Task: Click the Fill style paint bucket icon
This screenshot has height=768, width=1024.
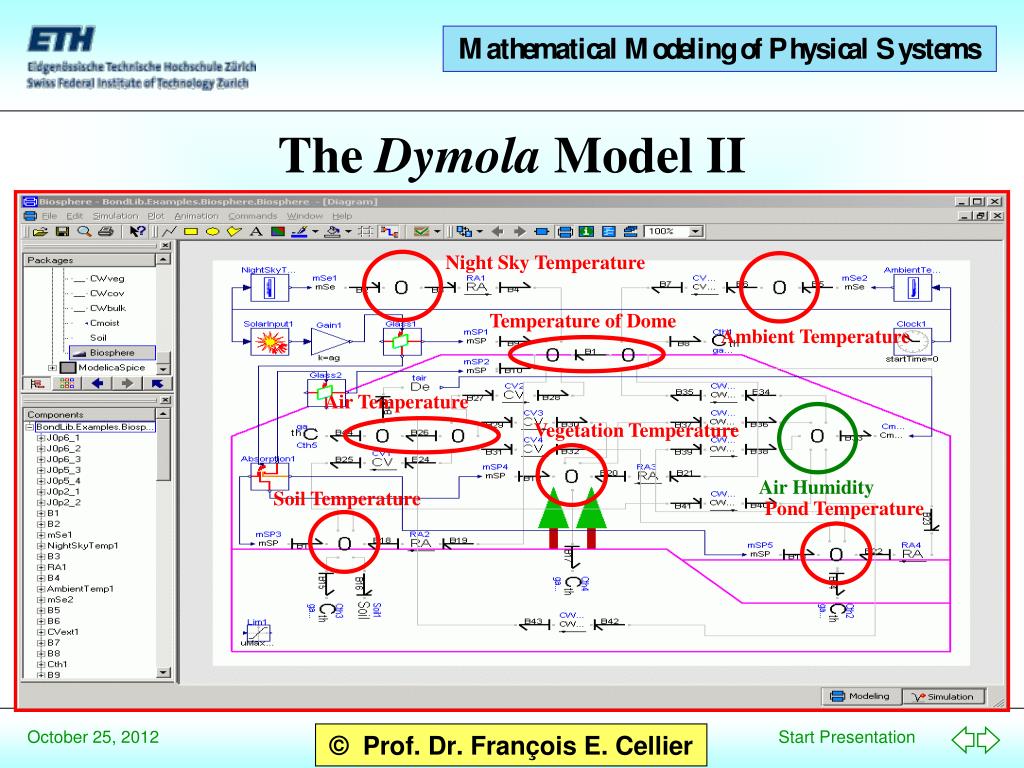Action: click(332, 231)
